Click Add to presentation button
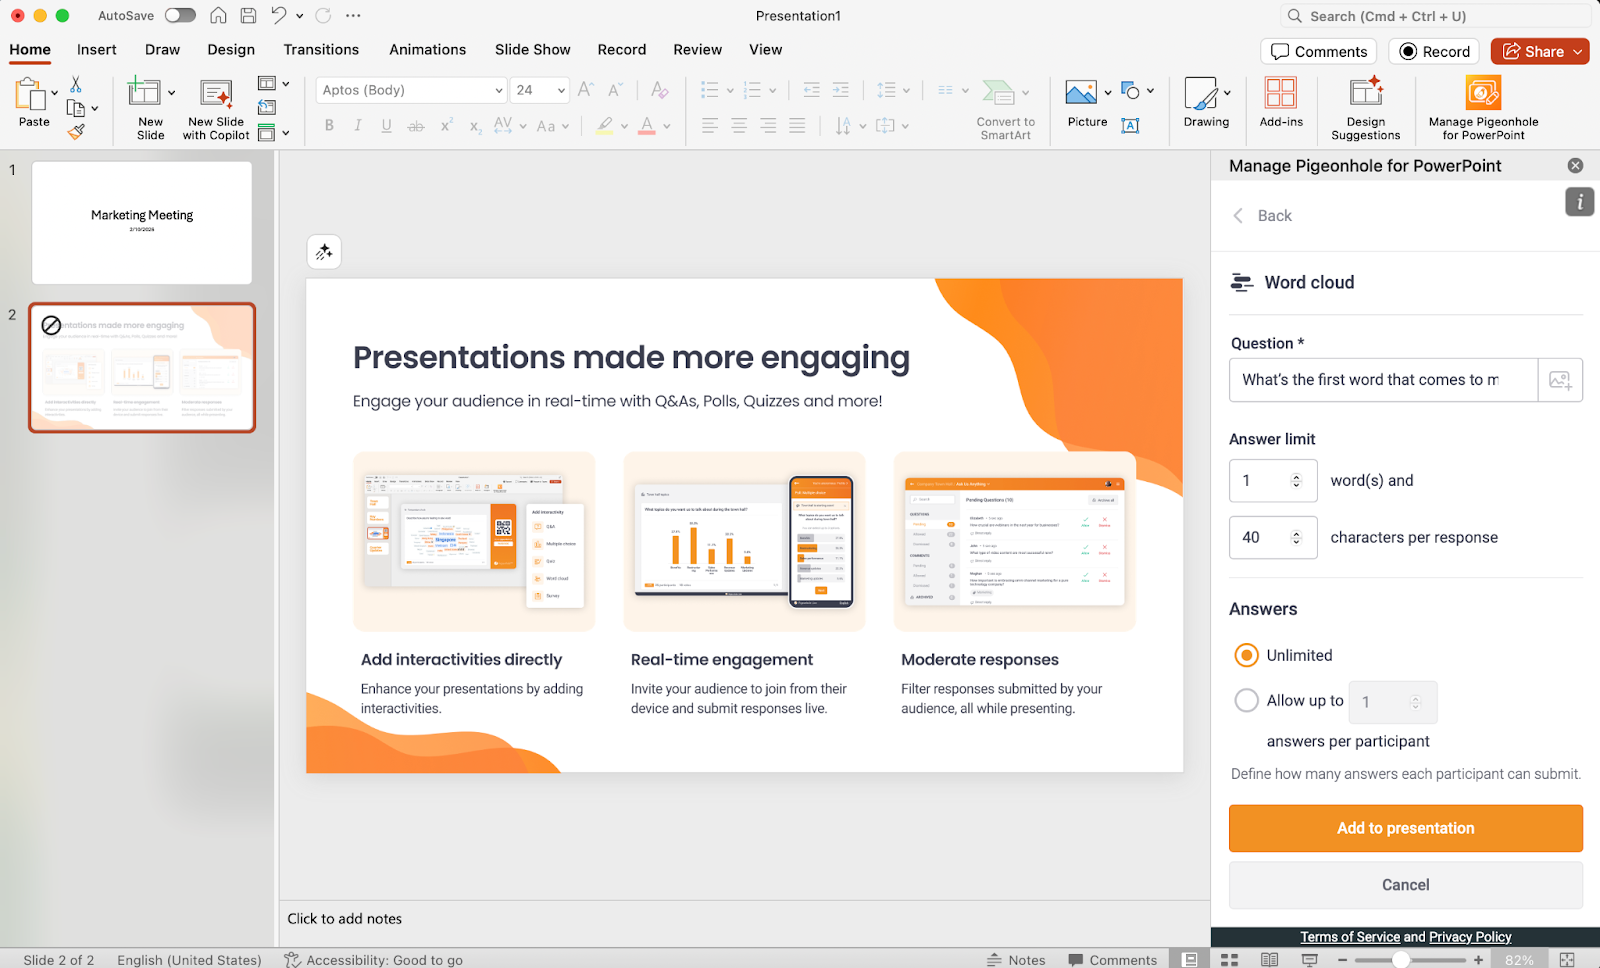Screen dimensions: 1600x968 click(x=1405, y=828)
